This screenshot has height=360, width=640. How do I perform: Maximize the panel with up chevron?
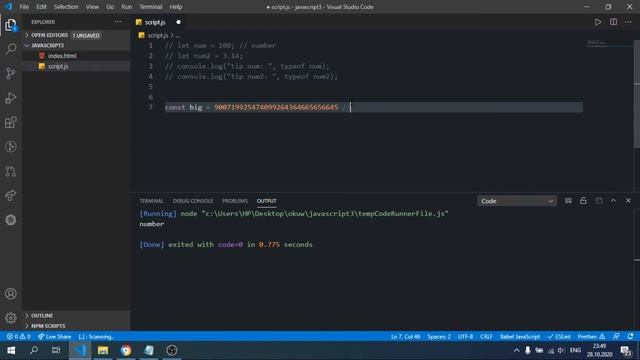coord(613,201)
